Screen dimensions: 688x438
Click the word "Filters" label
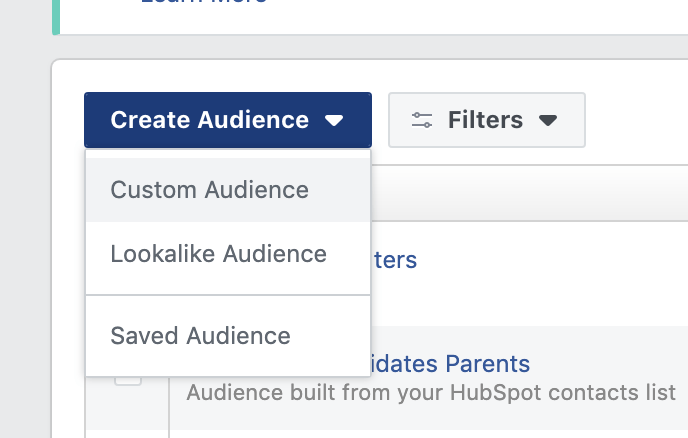coord(485,120)
